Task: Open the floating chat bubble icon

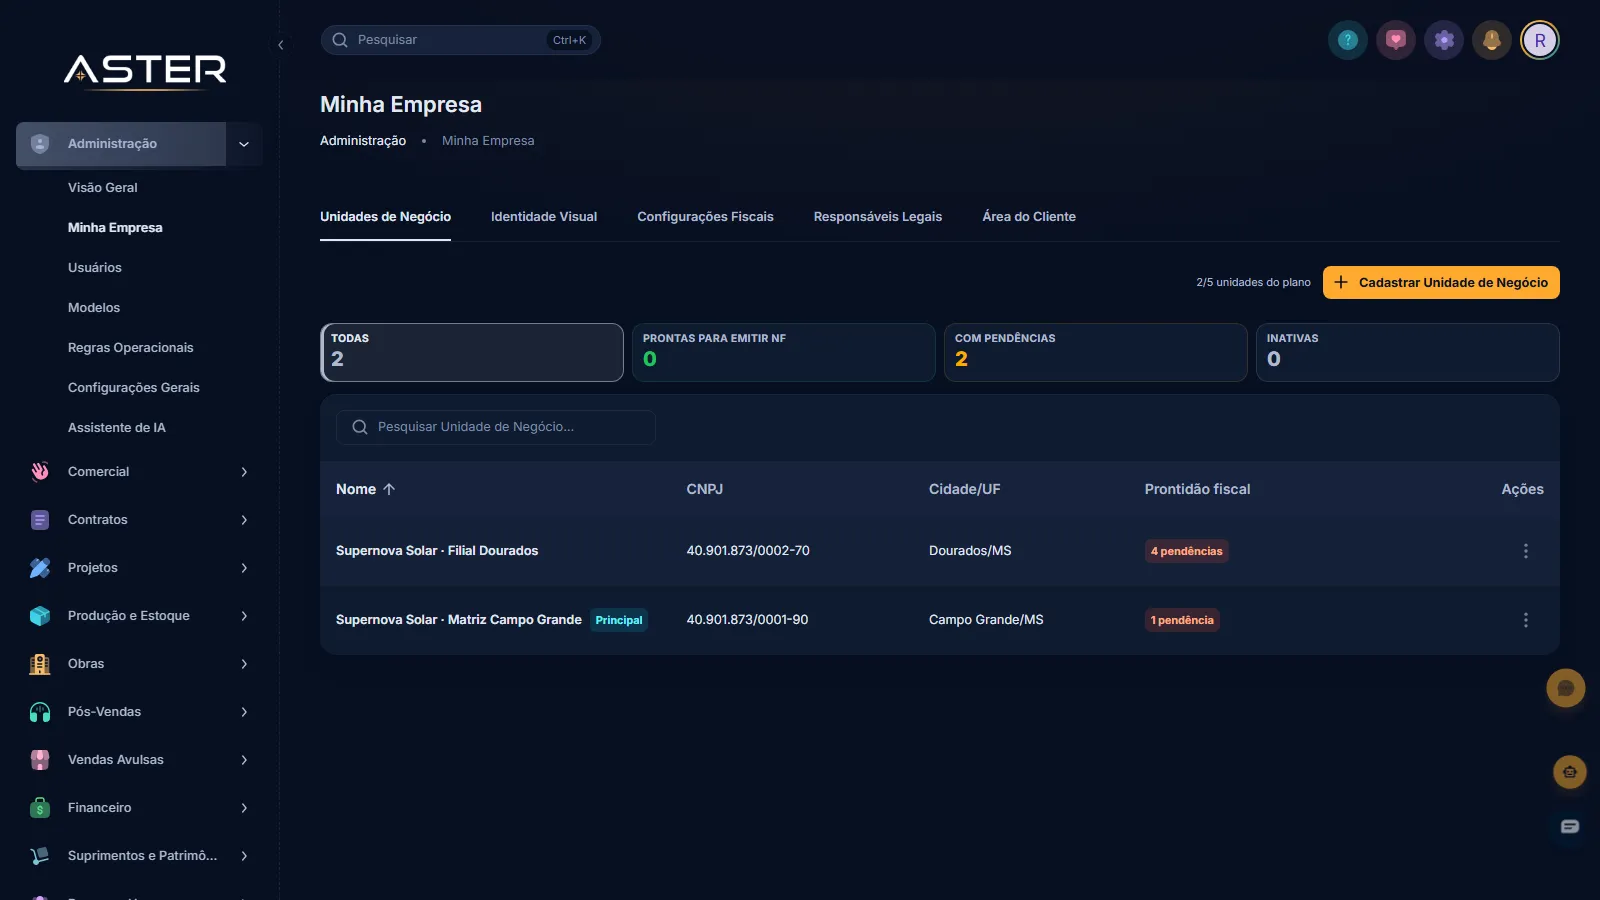Action: [1566, 688]
